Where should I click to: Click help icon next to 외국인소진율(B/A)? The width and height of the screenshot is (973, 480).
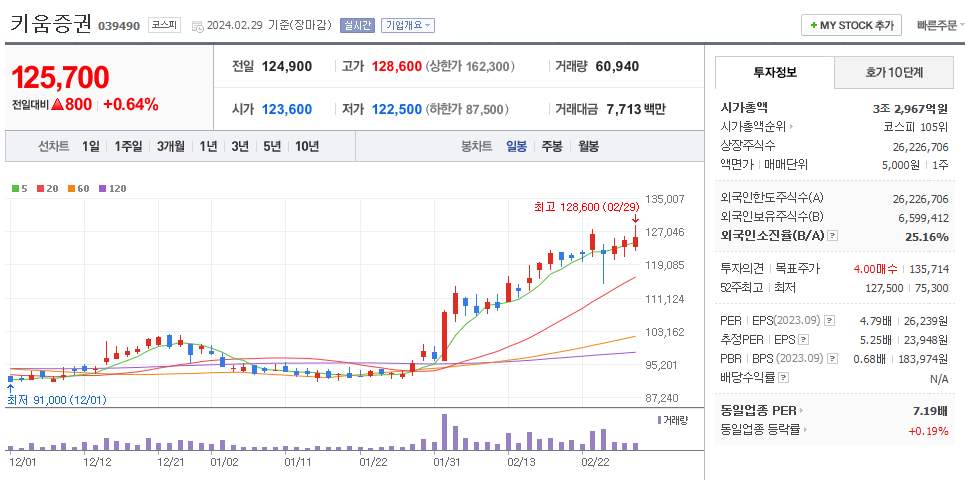coord(833,236)
